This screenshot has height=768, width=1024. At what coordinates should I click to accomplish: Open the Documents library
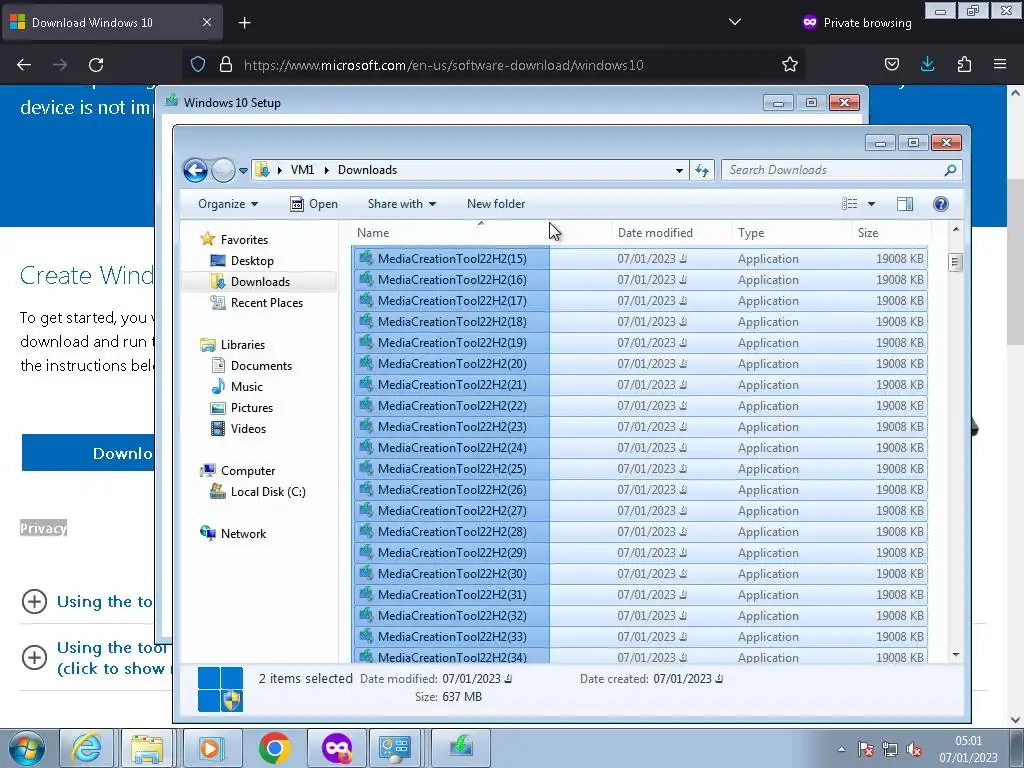click(261, 366)
